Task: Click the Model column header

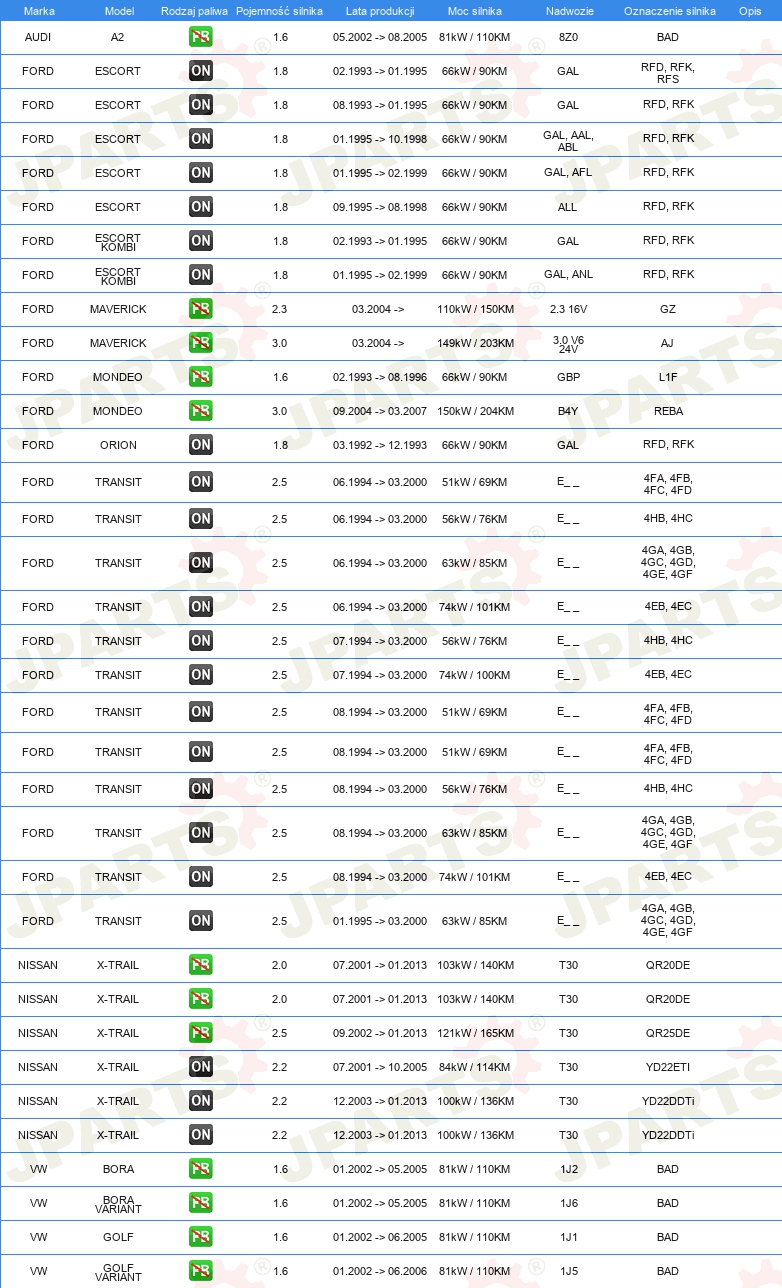Action: tap(118, 11)
